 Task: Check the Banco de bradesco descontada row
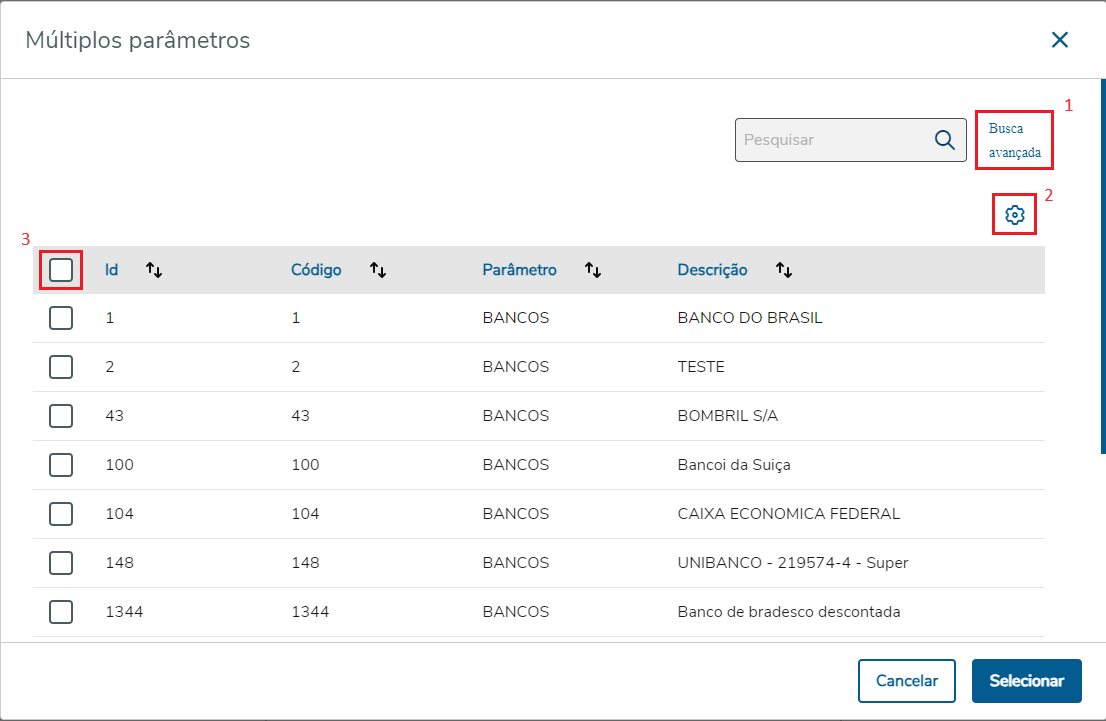[x=61, y=612]
